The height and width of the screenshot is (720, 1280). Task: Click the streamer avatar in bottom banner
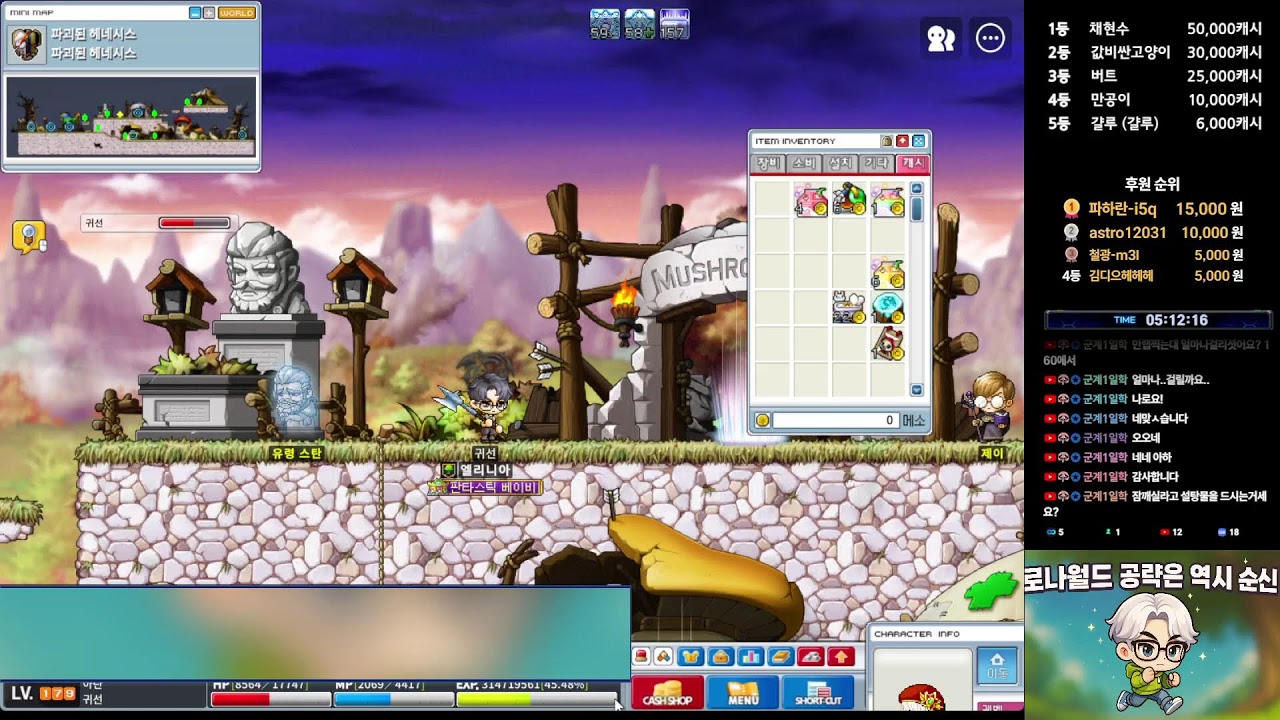coord(1152,651)
